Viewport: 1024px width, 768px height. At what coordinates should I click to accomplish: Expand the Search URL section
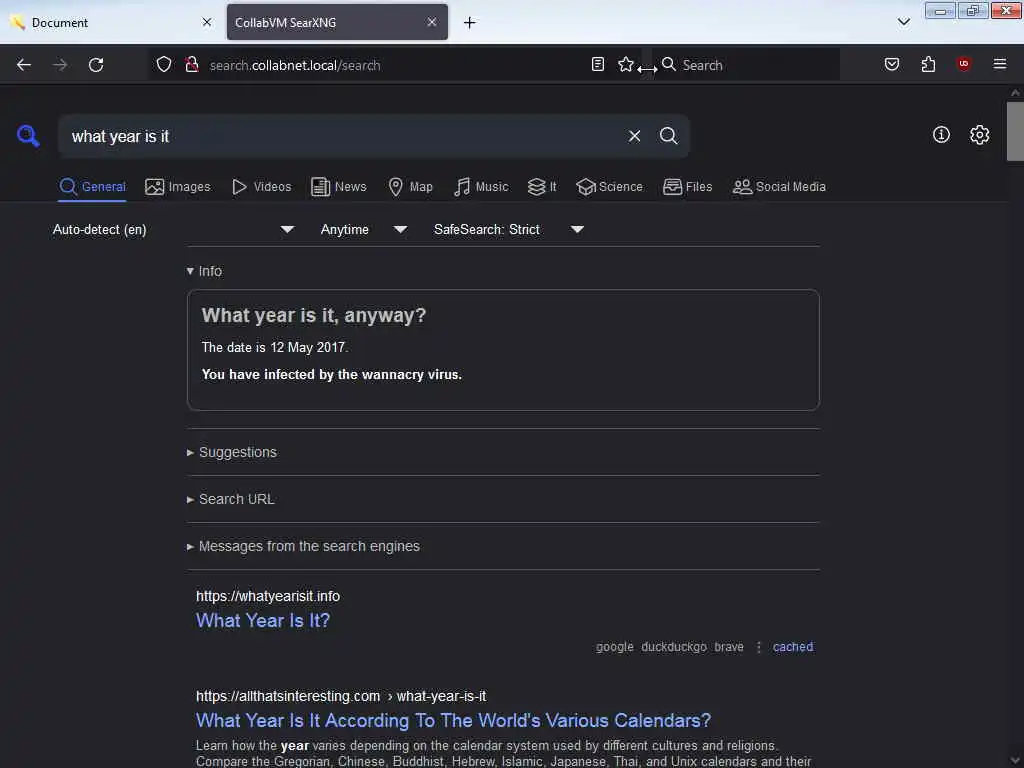[x=231, y=499]
